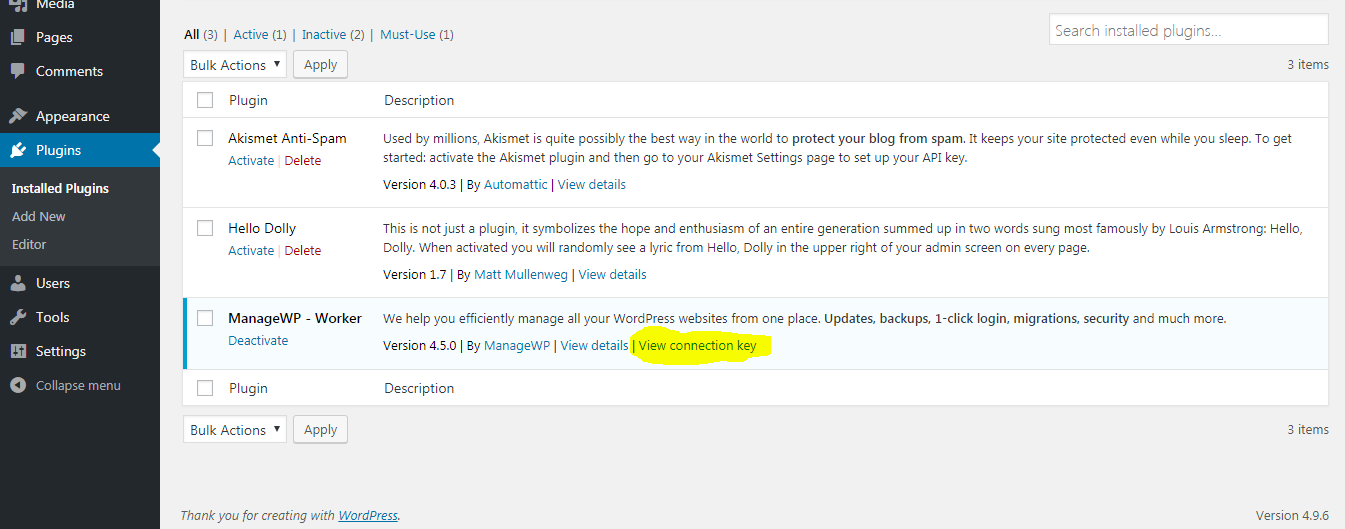Open Add New plugin submenu item
Screen dimensions: 1345x529
[39, 216]
